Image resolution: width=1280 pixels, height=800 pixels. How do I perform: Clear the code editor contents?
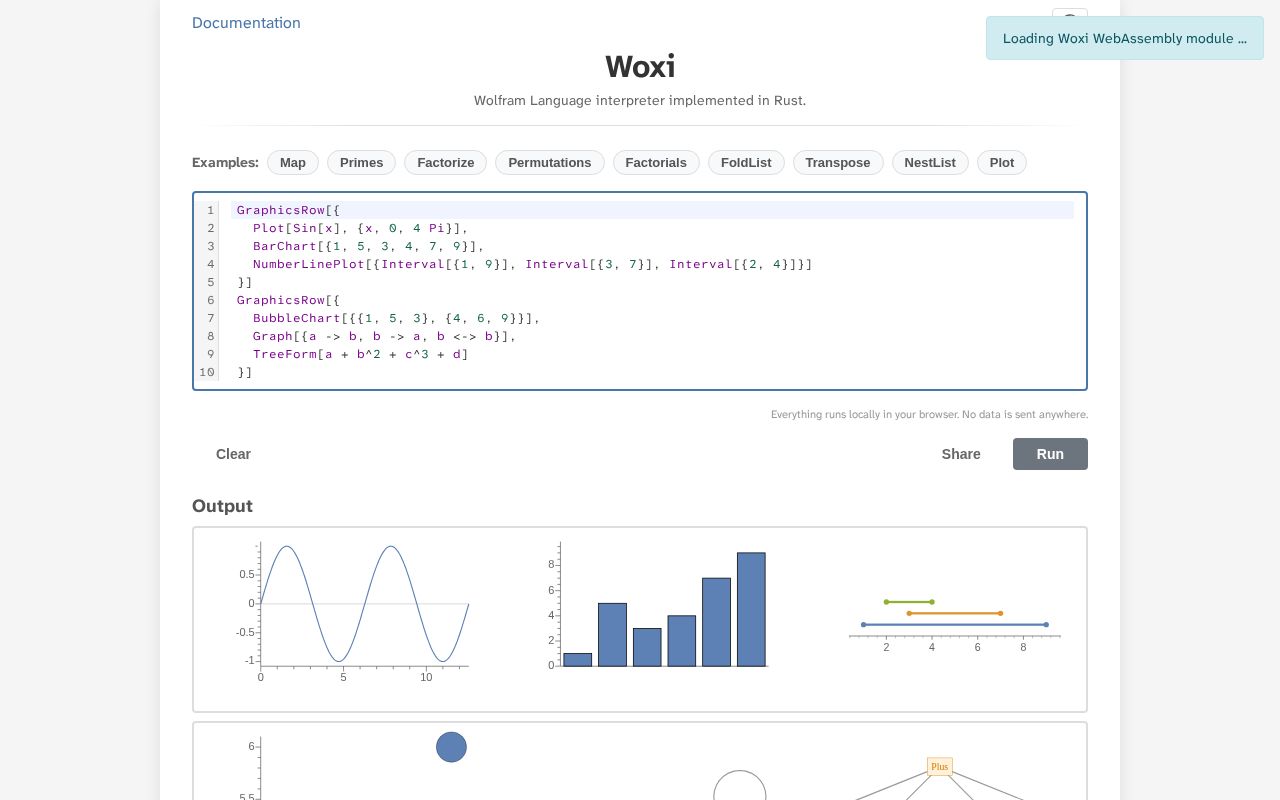[233, 454]
